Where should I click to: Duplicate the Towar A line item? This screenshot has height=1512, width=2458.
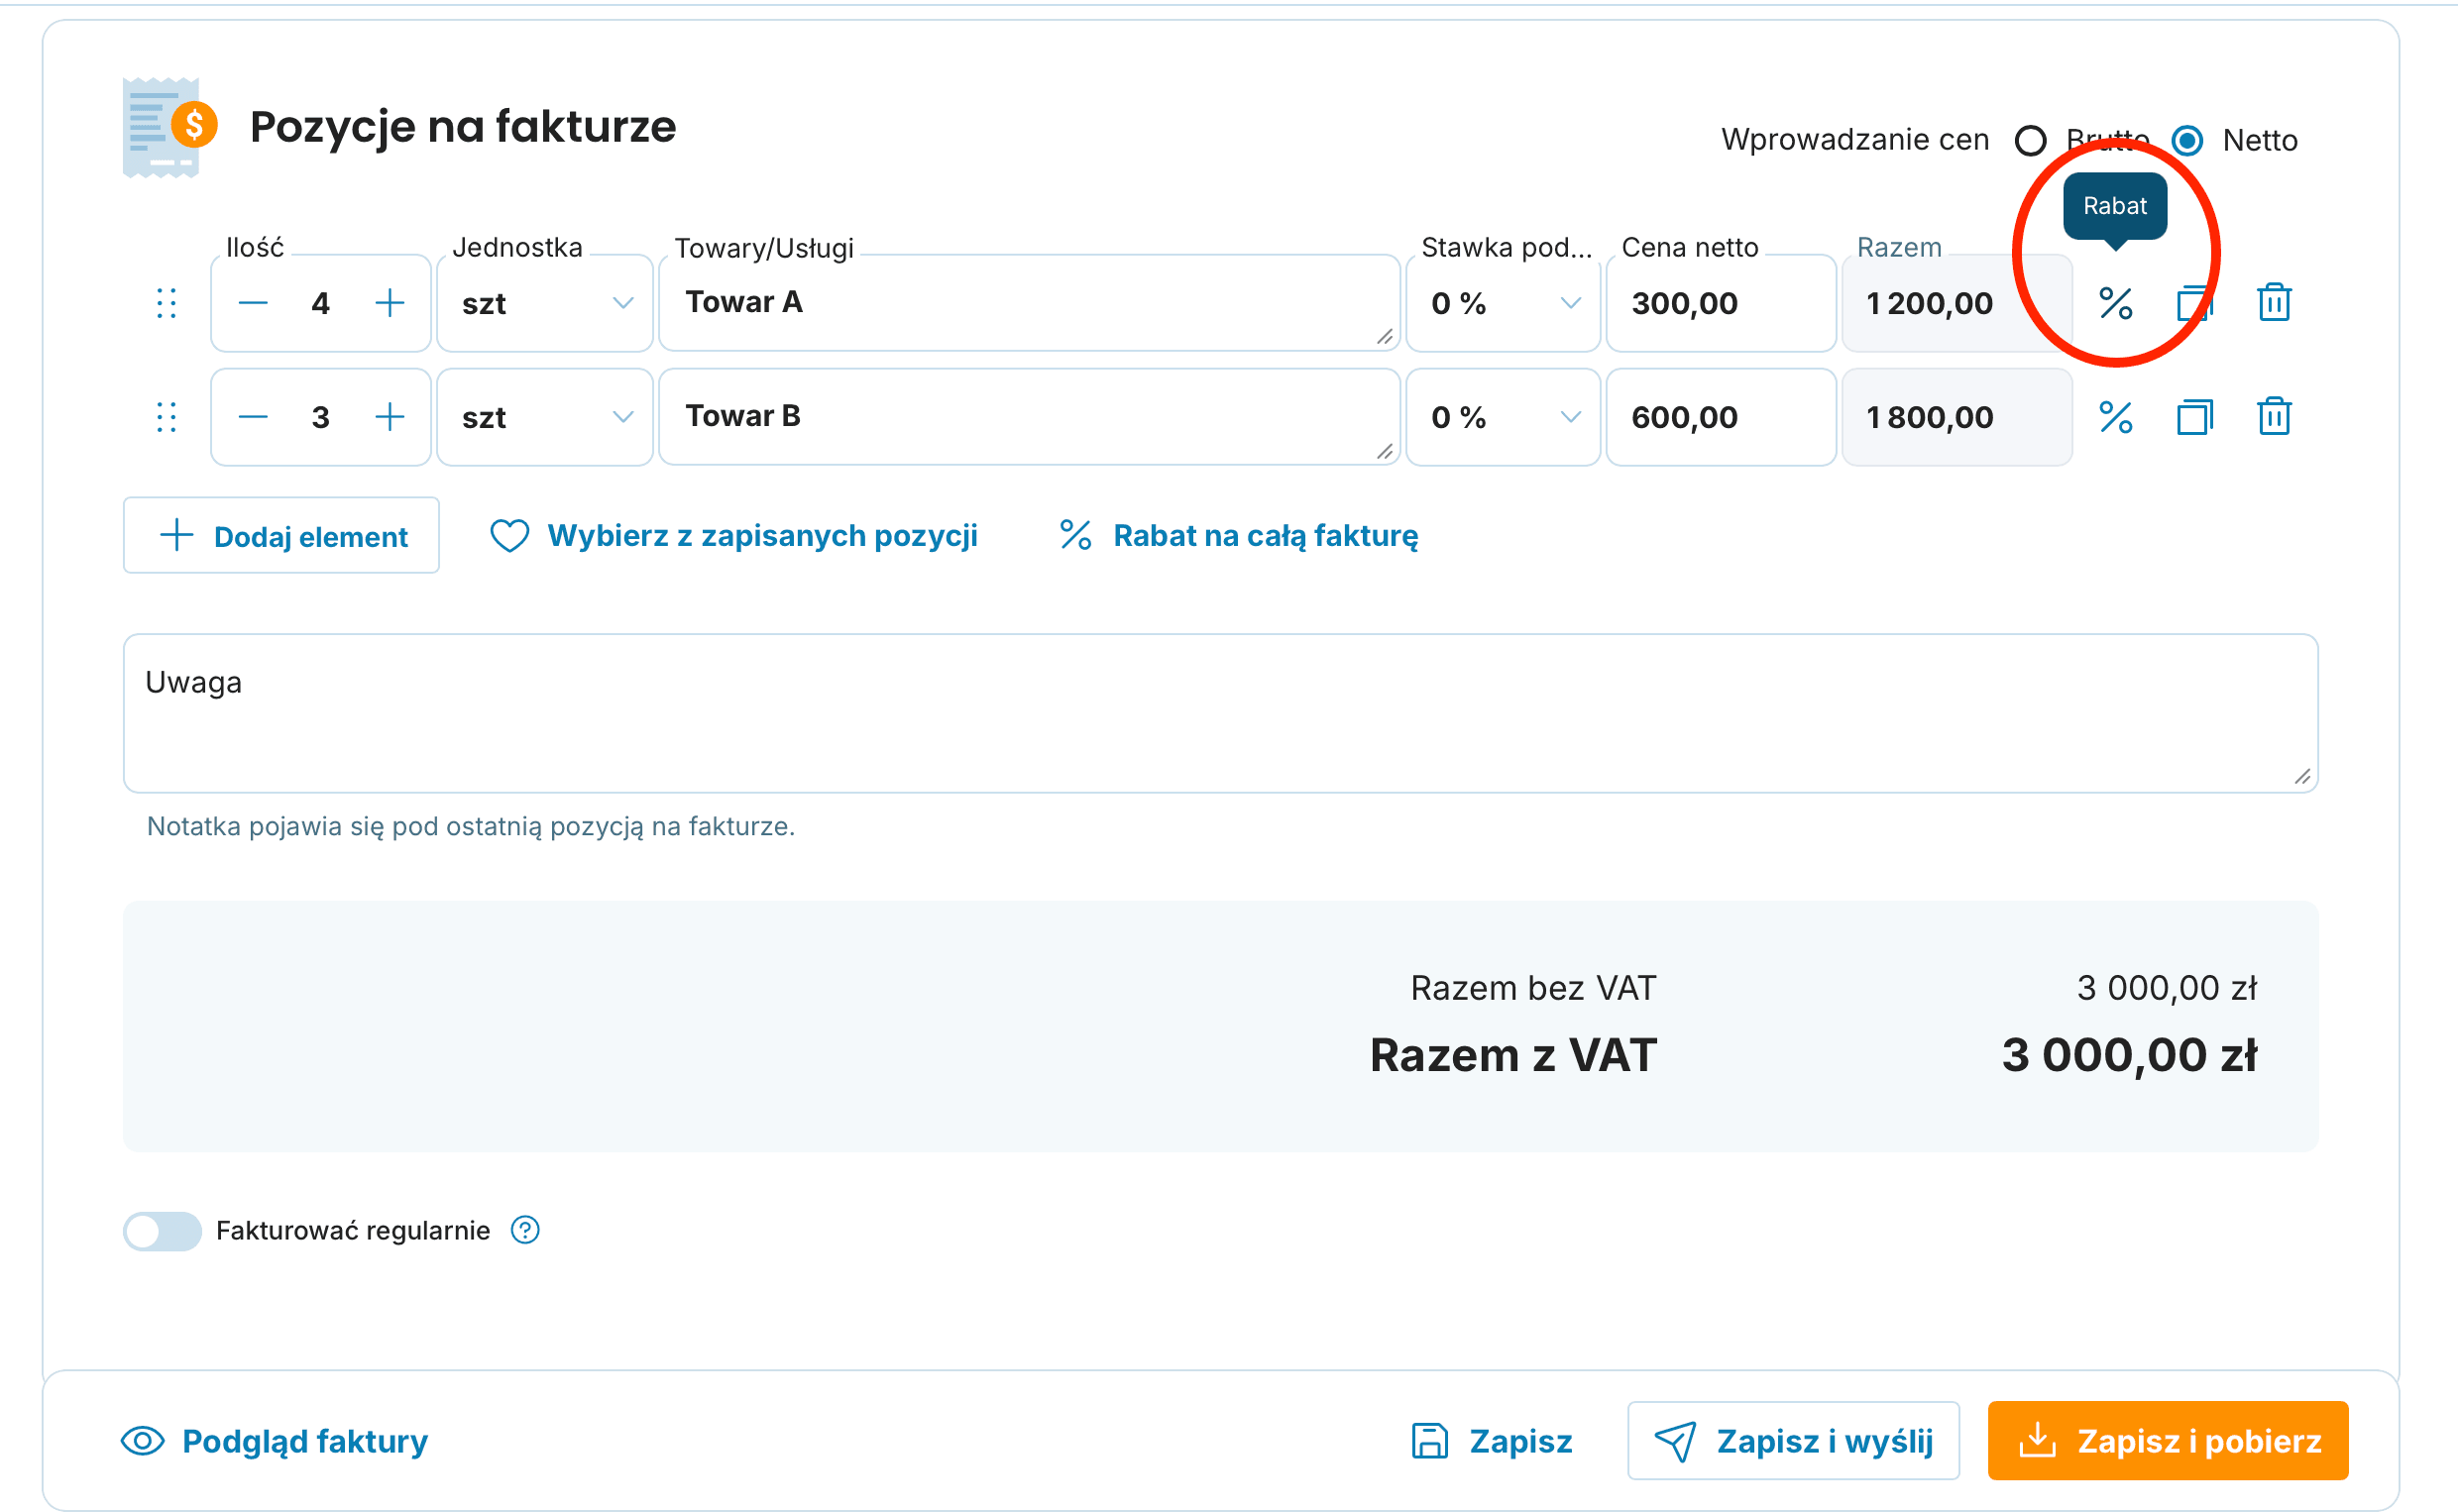coord(2194,303)
